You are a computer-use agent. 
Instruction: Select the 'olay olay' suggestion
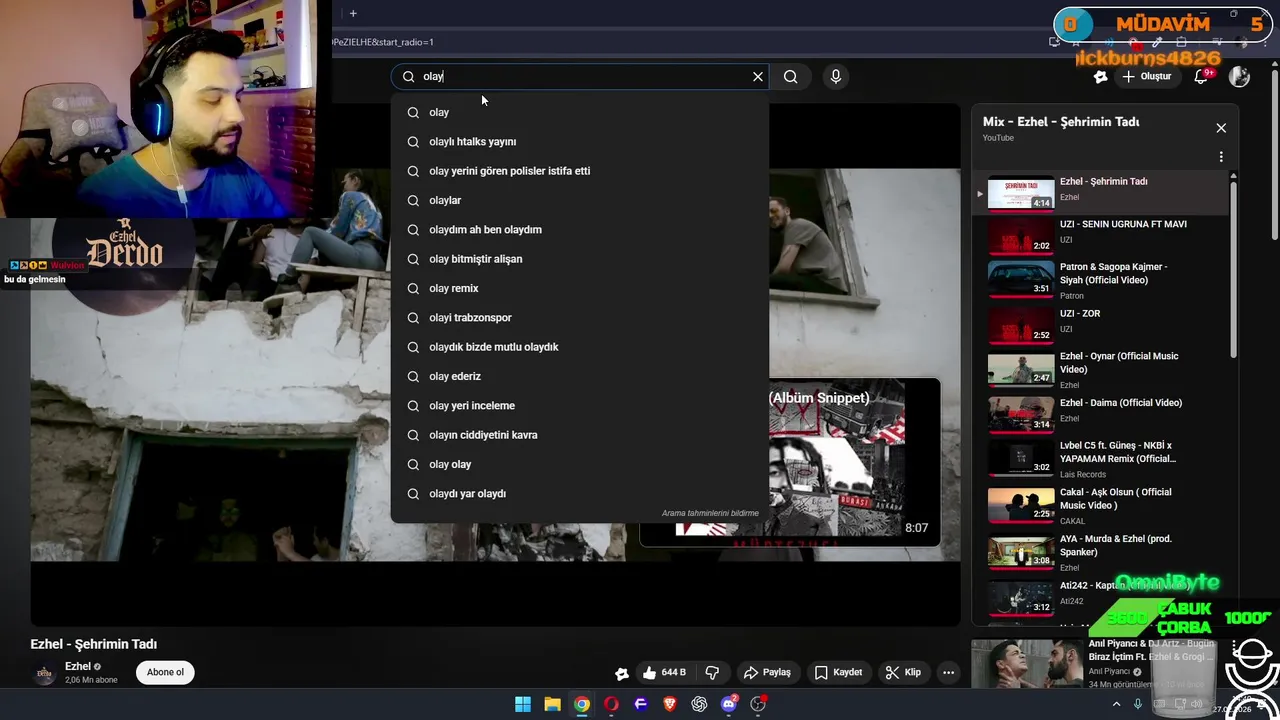(580, 464)
